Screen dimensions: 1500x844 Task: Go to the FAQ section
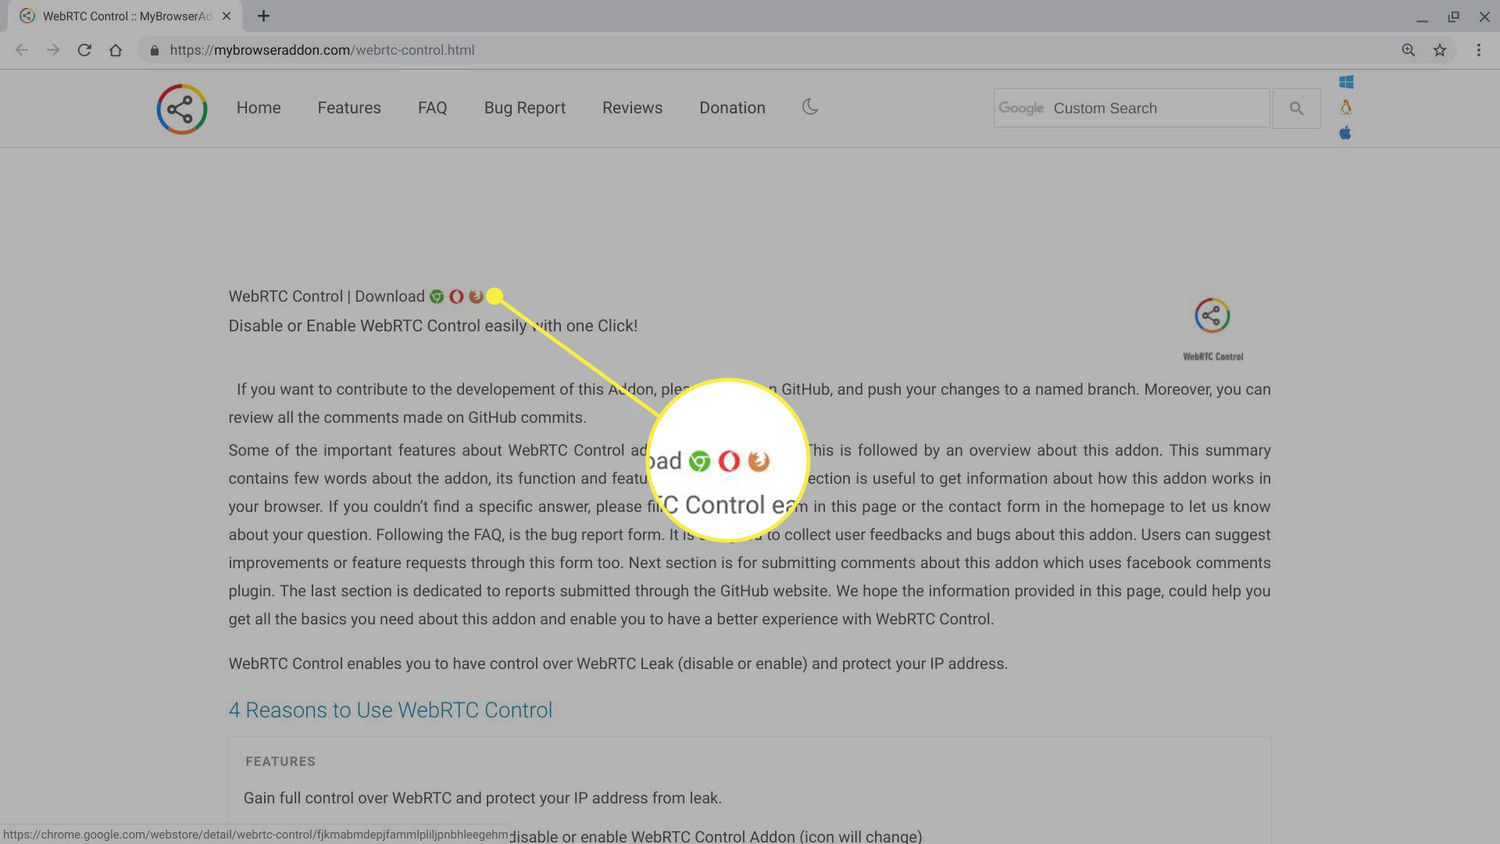click(x=432, y=108)
